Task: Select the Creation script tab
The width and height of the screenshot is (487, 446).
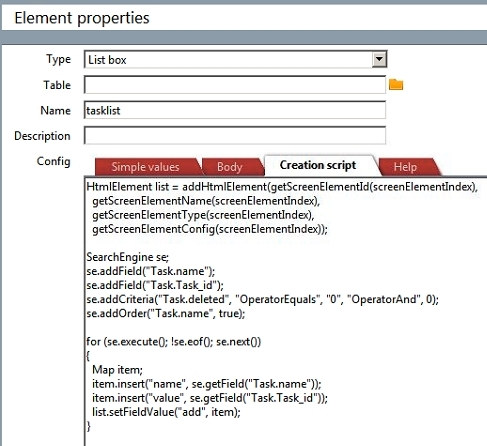Action: [x=318, y=165]
